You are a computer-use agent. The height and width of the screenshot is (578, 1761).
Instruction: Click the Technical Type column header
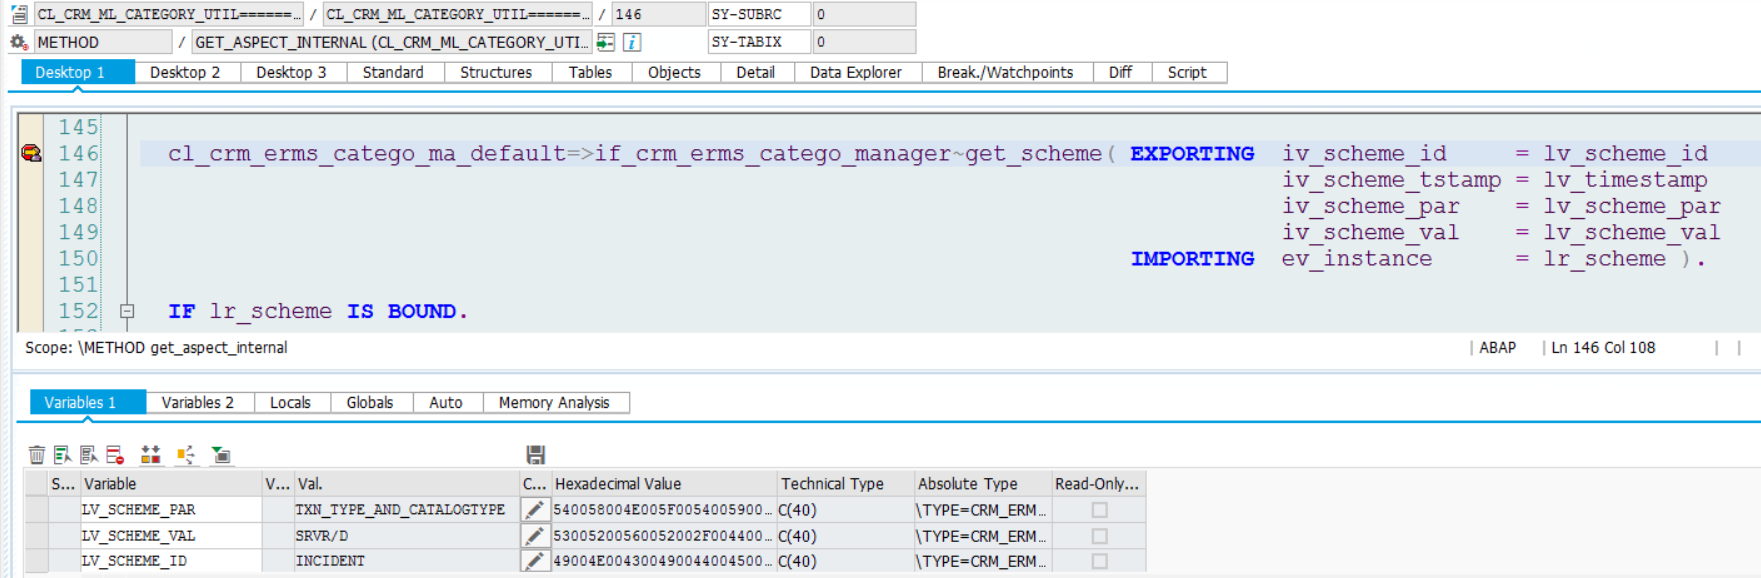tap(846, 484)
